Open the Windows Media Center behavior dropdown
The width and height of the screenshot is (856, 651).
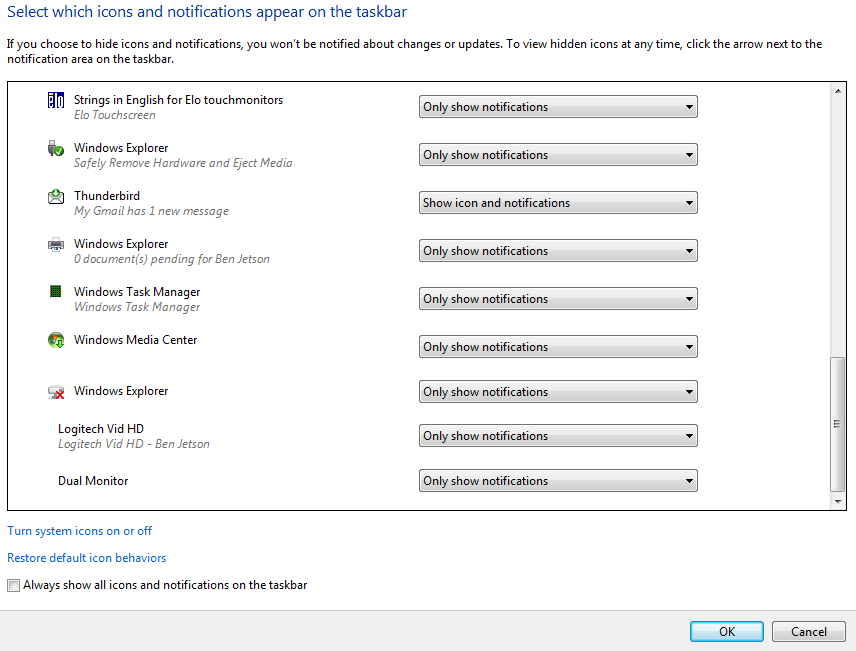tap(558, 347)
